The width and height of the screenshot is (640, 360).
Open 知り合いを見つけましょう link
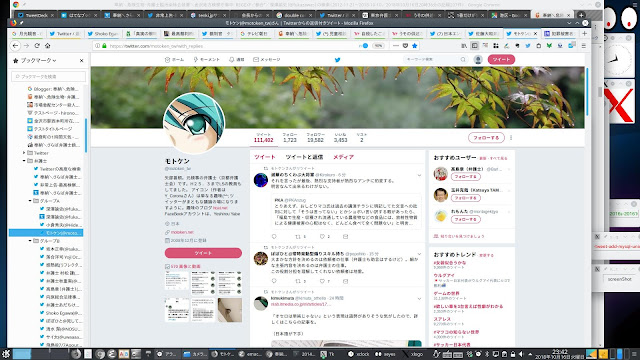coord(462,236)
